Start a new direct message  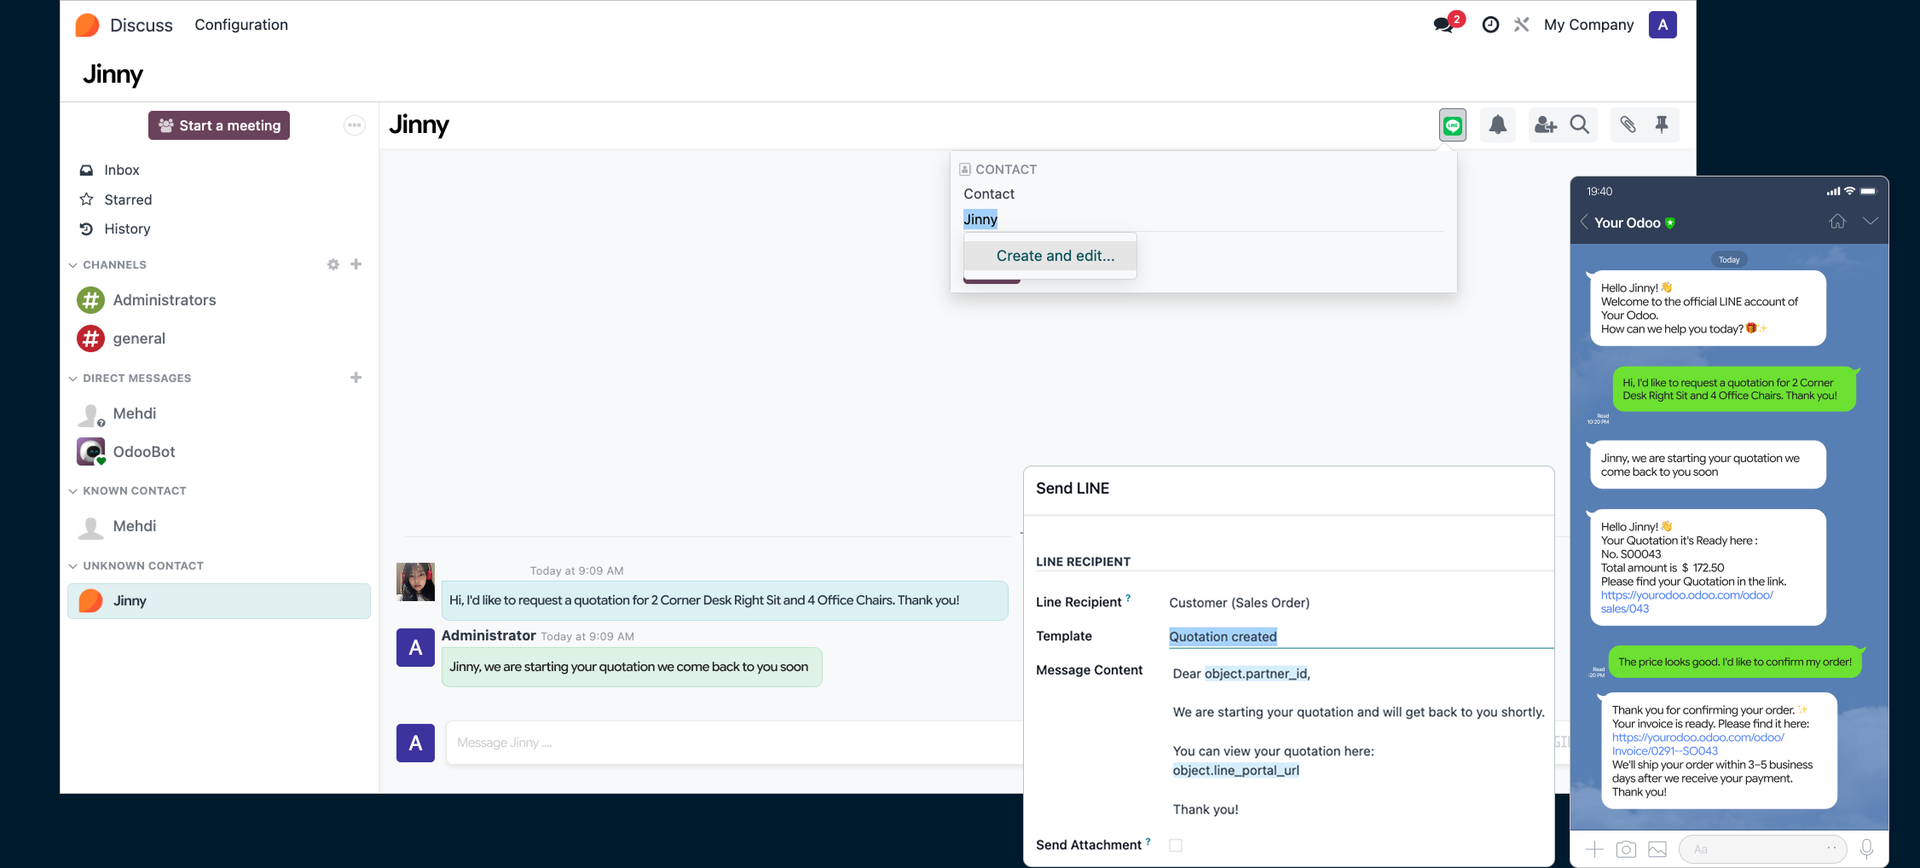click(x=356, y=378)
